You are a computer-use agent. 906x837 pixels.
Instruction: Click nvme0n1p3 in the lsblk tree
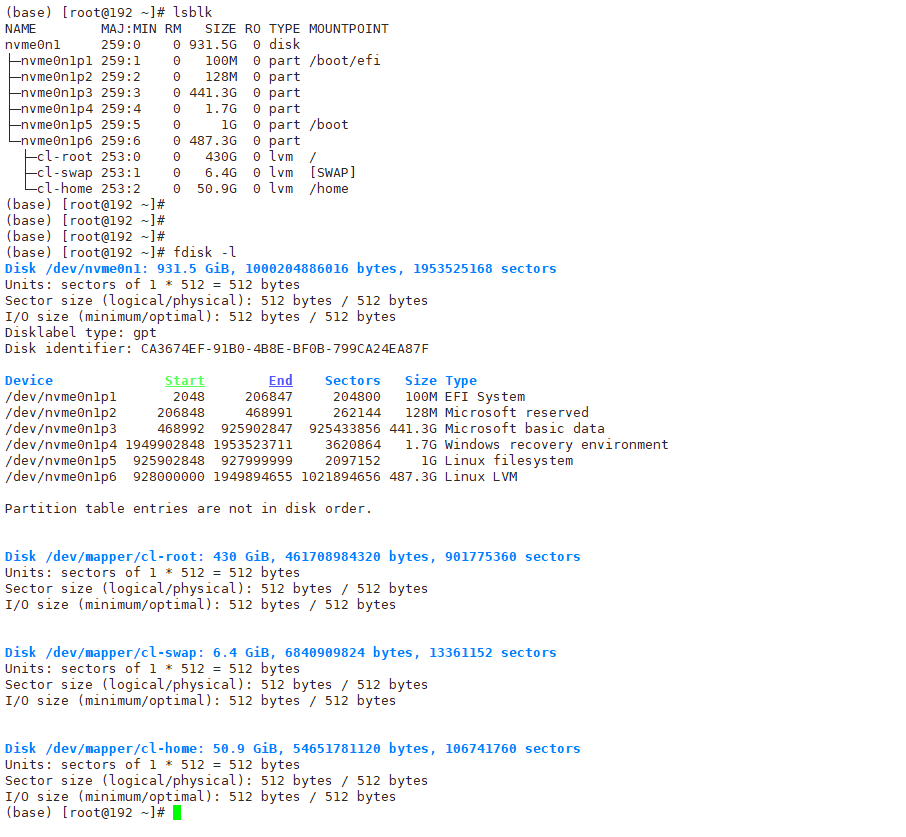[56, 93]
